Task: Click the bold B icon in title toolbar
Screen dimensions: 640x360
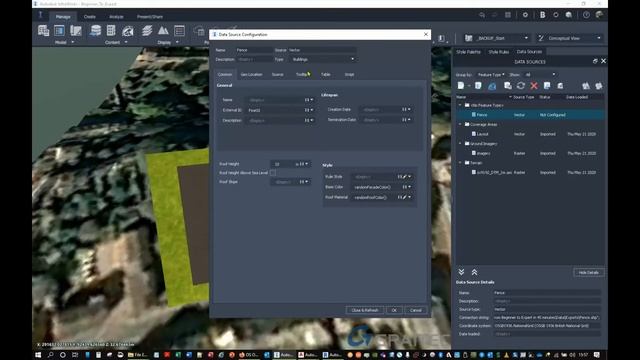Action: pos(542,15)
